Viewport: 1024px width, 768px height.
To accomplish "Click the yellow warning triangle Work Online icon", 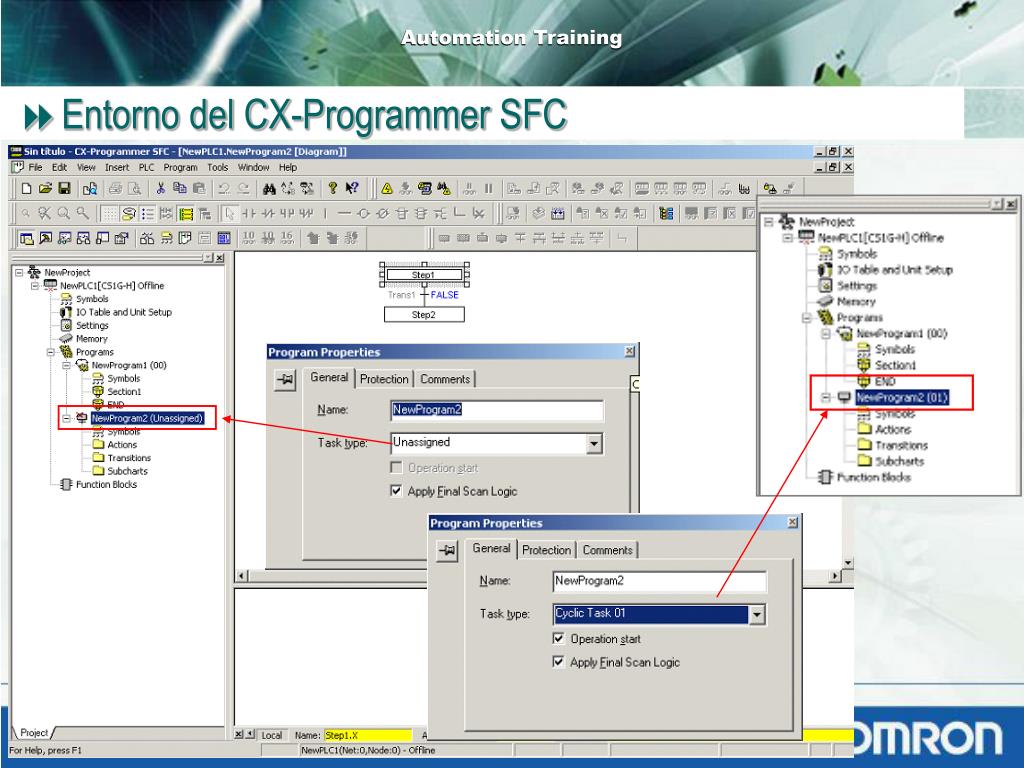I will point(387,189).
